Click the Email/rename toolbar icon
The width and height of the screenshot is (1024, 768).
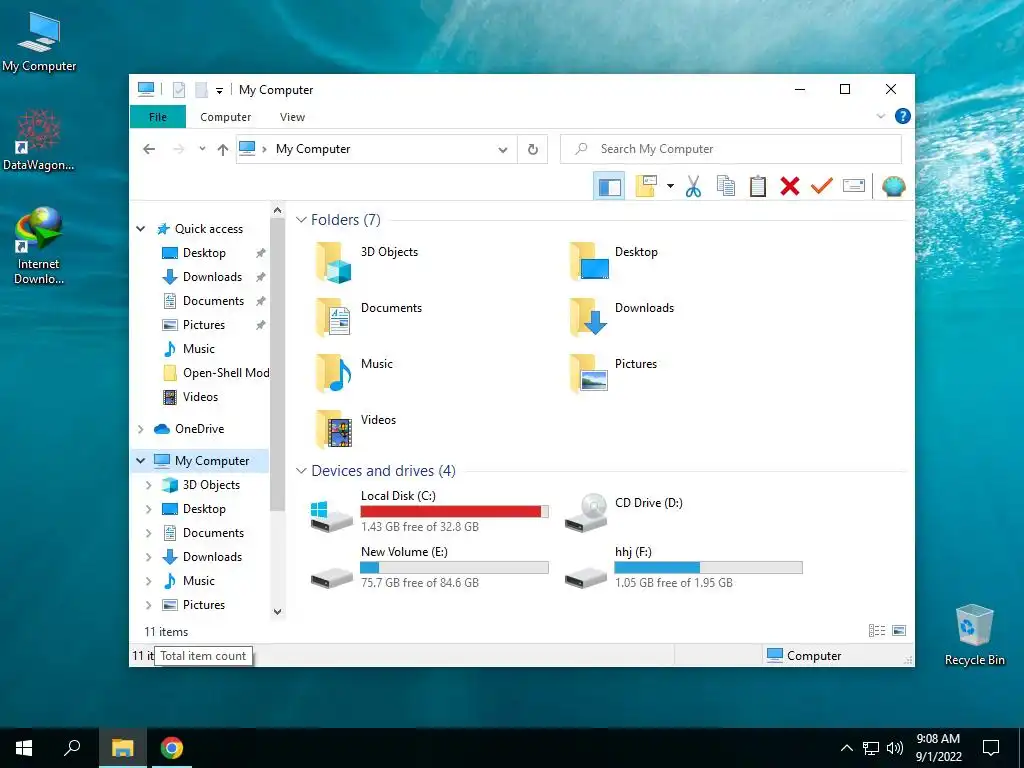pos(854,187)
